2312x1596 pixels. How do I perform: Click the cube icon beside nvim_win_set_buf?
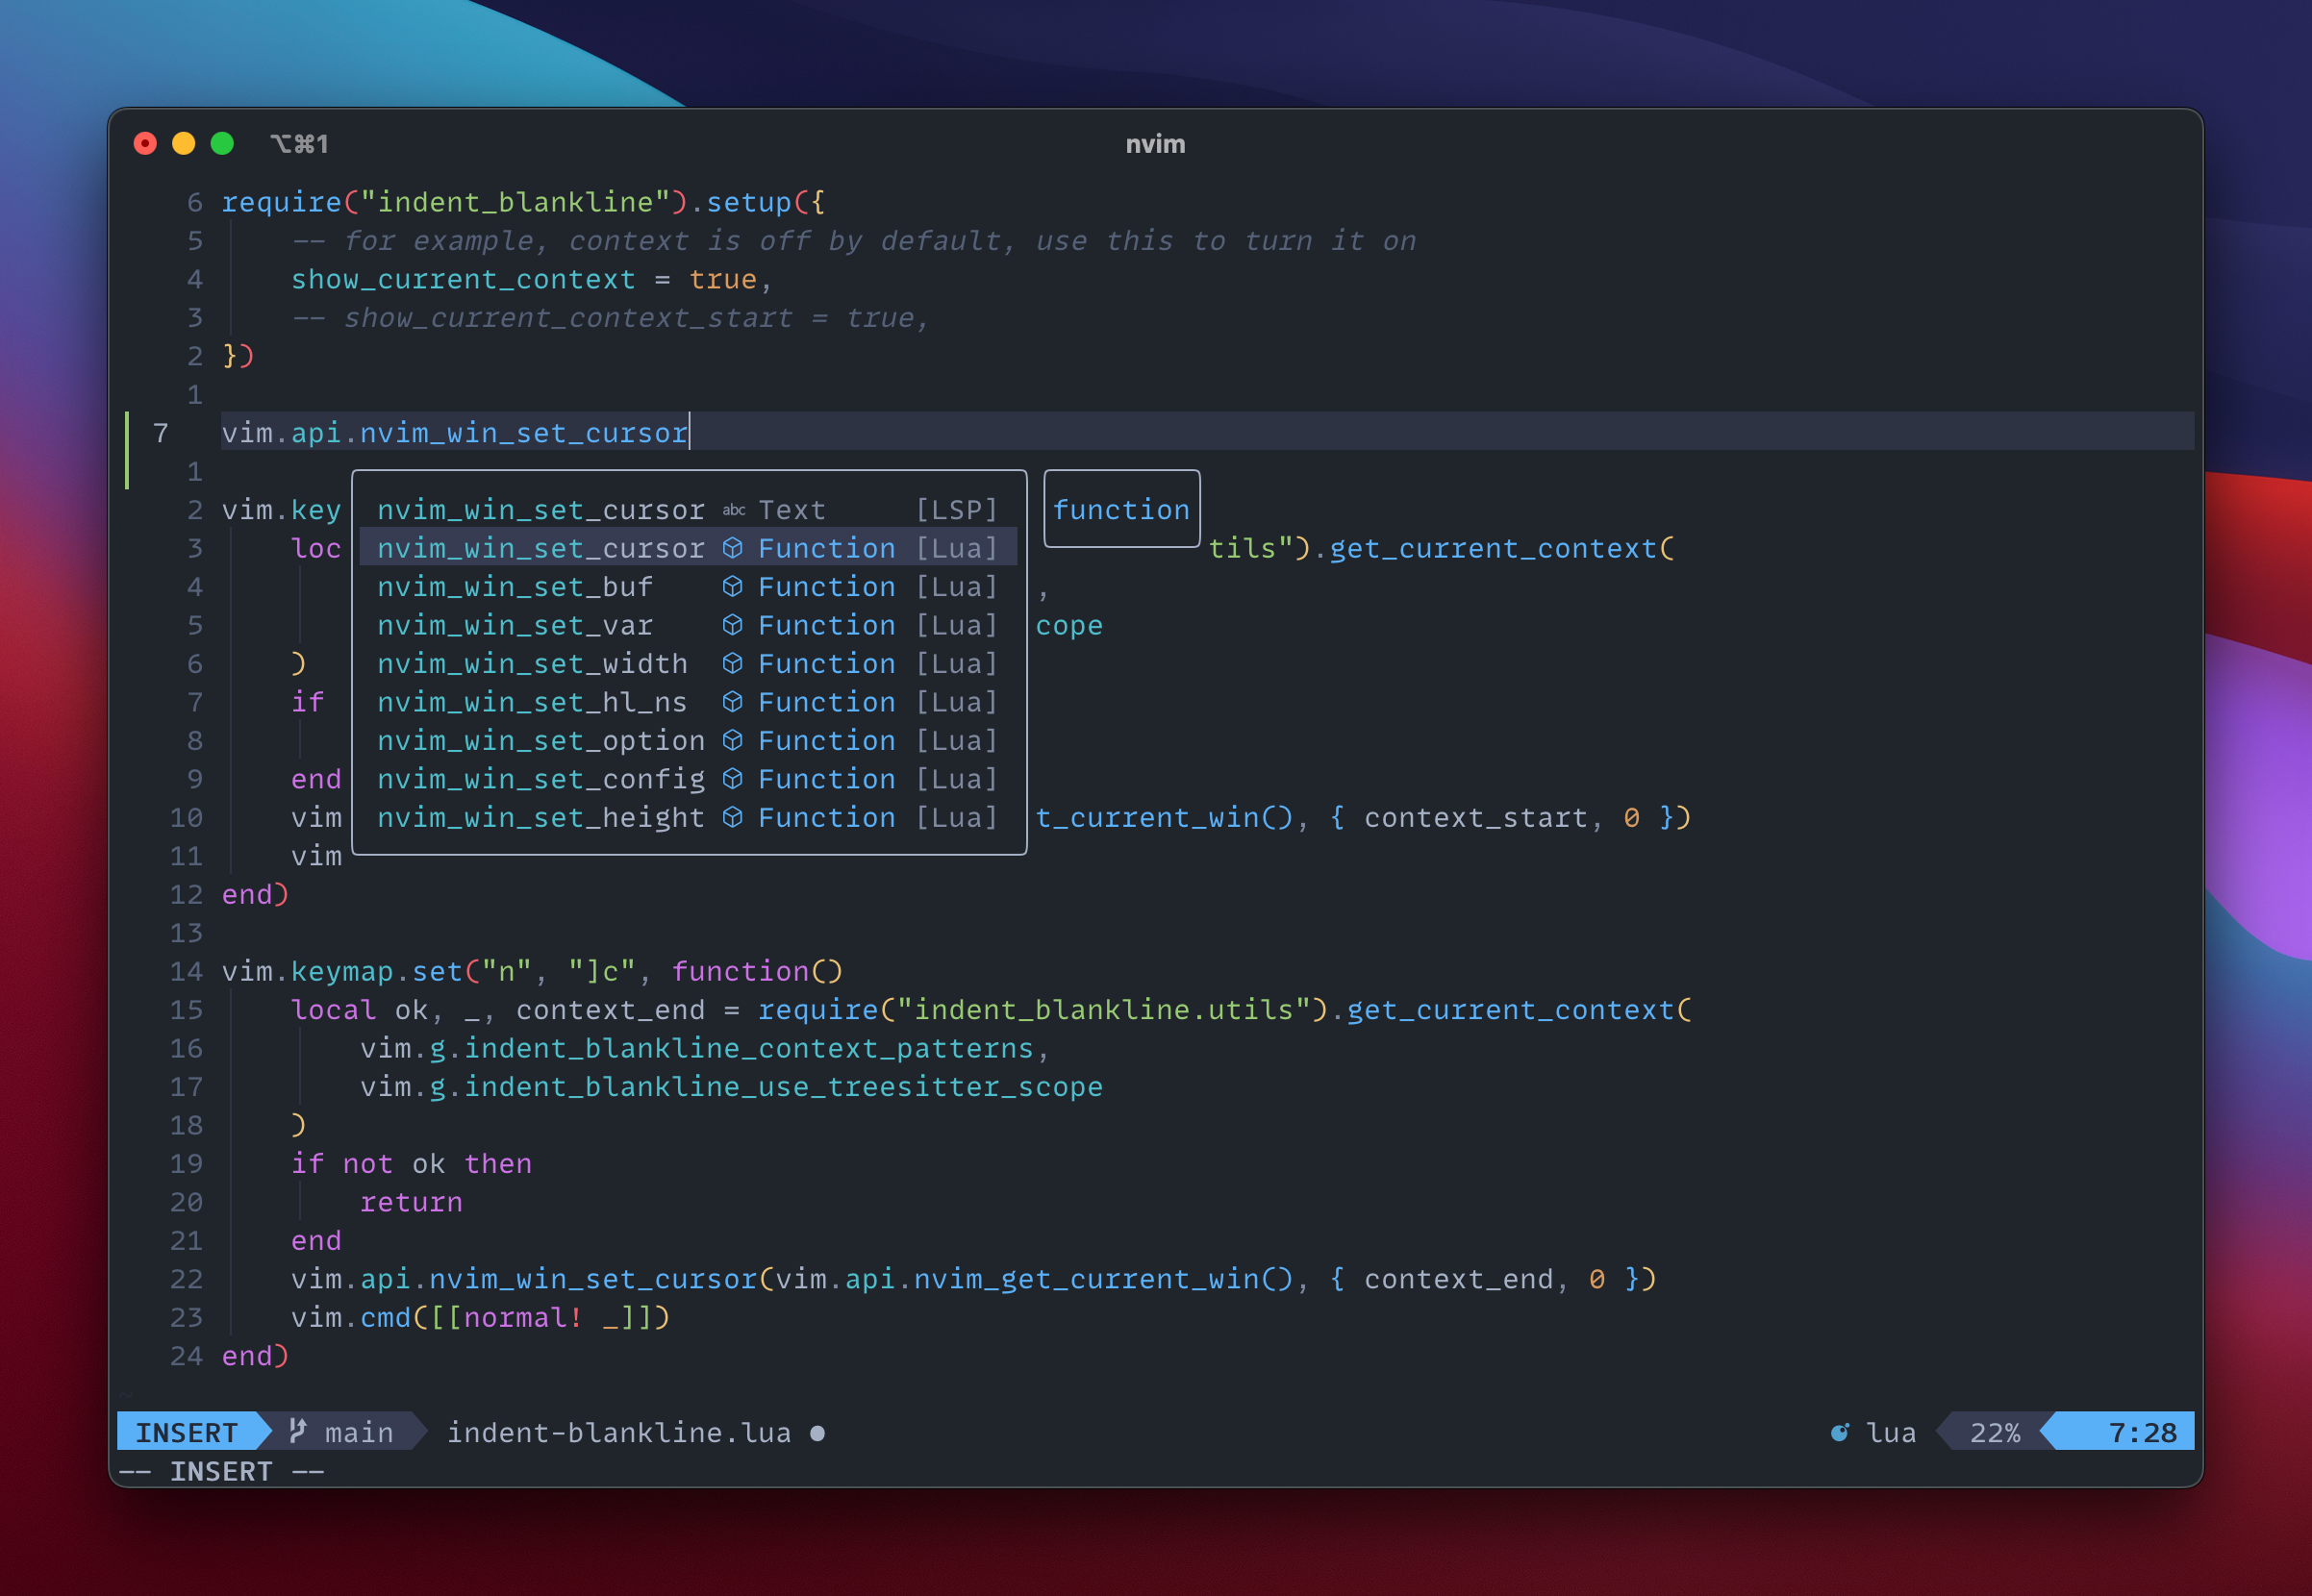point(732,587)
